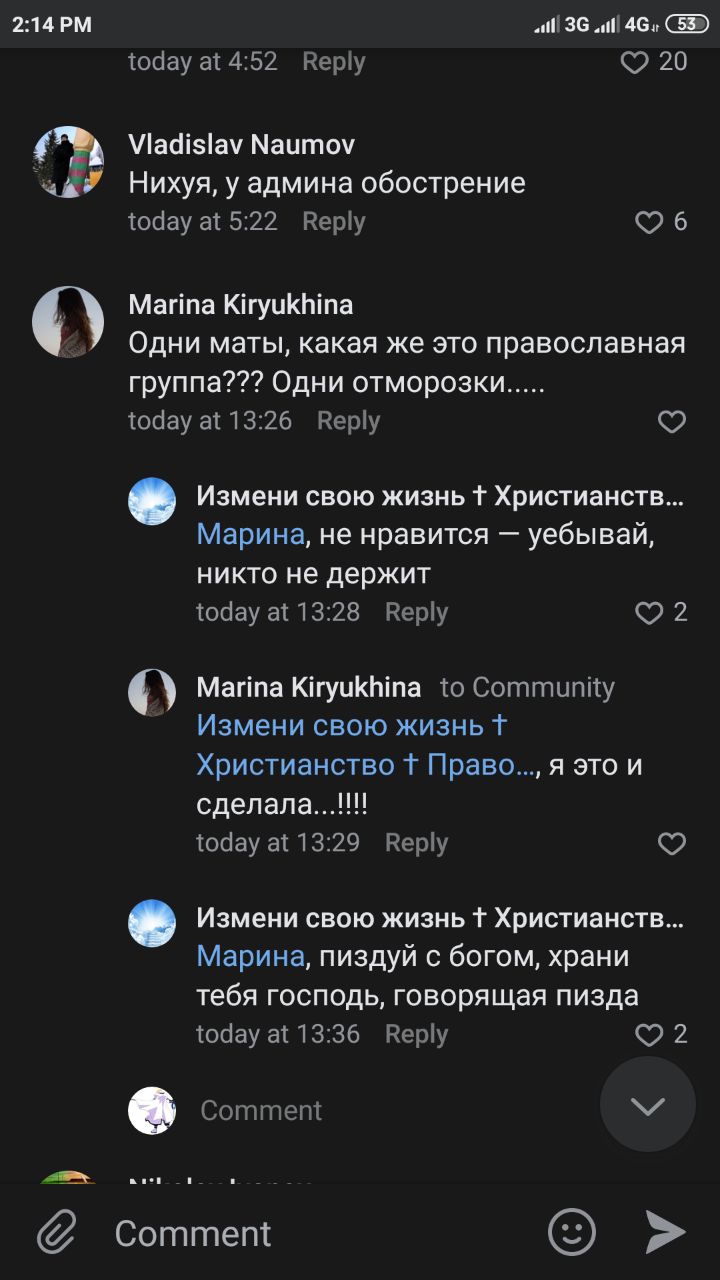This screenshot has height=1280, width=720.
Task: Like Marina's reply posted at 13:29
Action: pos(671,844)
